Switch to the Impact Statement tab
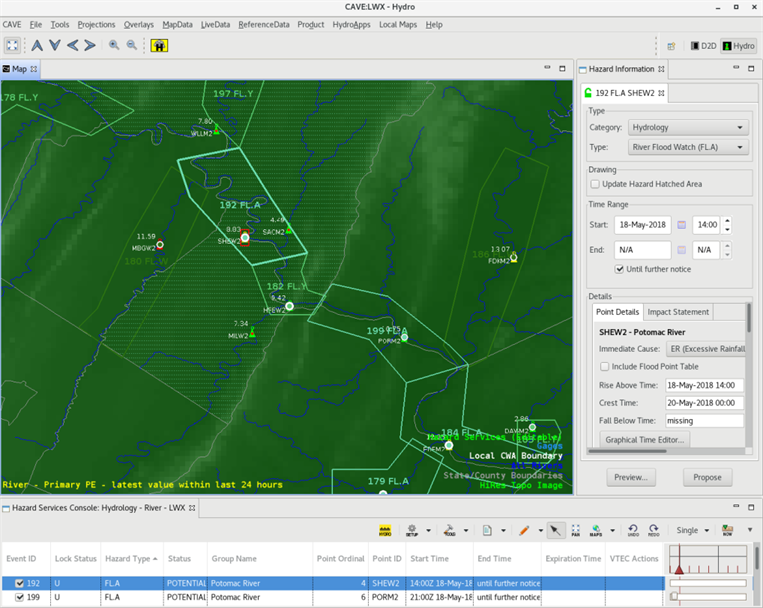763x608 pixels. pos(678,312)
